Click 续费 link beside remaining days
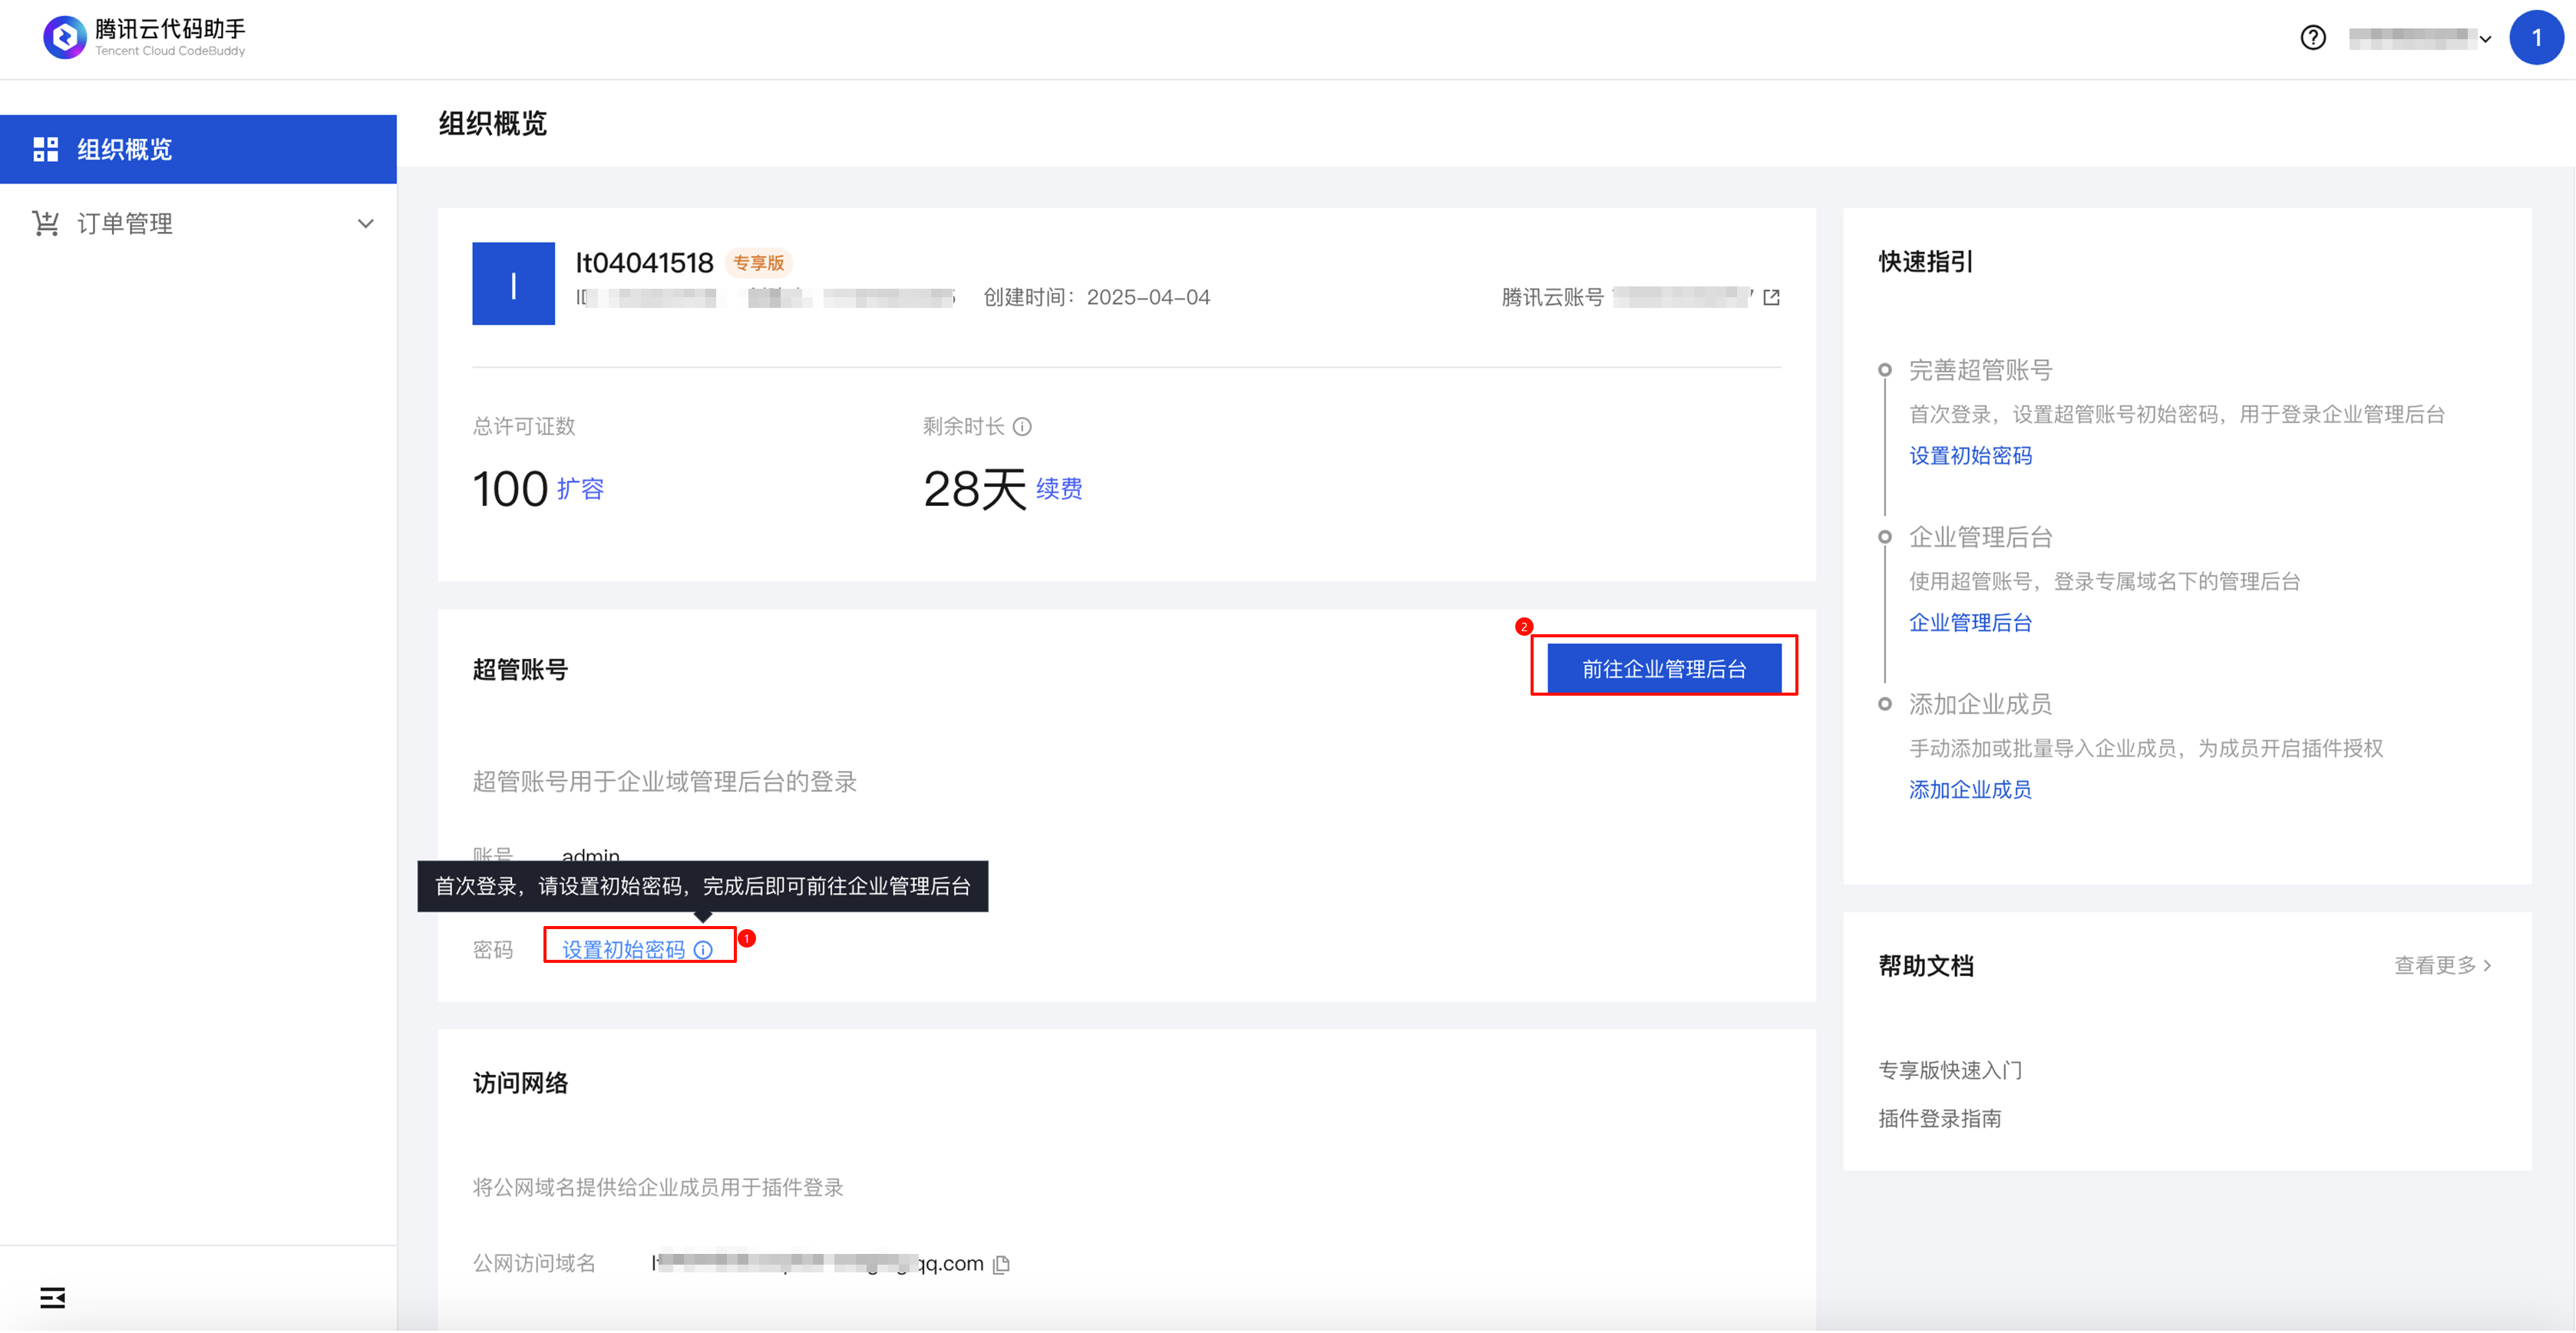The width and height of the screenshot is (2576, 1333). tap(1058, 489)
